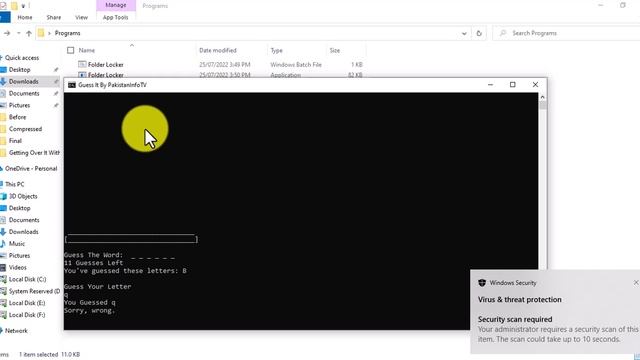Viewport: 640px width, 360px height.
Task: Click the console vertical scrollbar thumb
Action: [x=542, y=105]
